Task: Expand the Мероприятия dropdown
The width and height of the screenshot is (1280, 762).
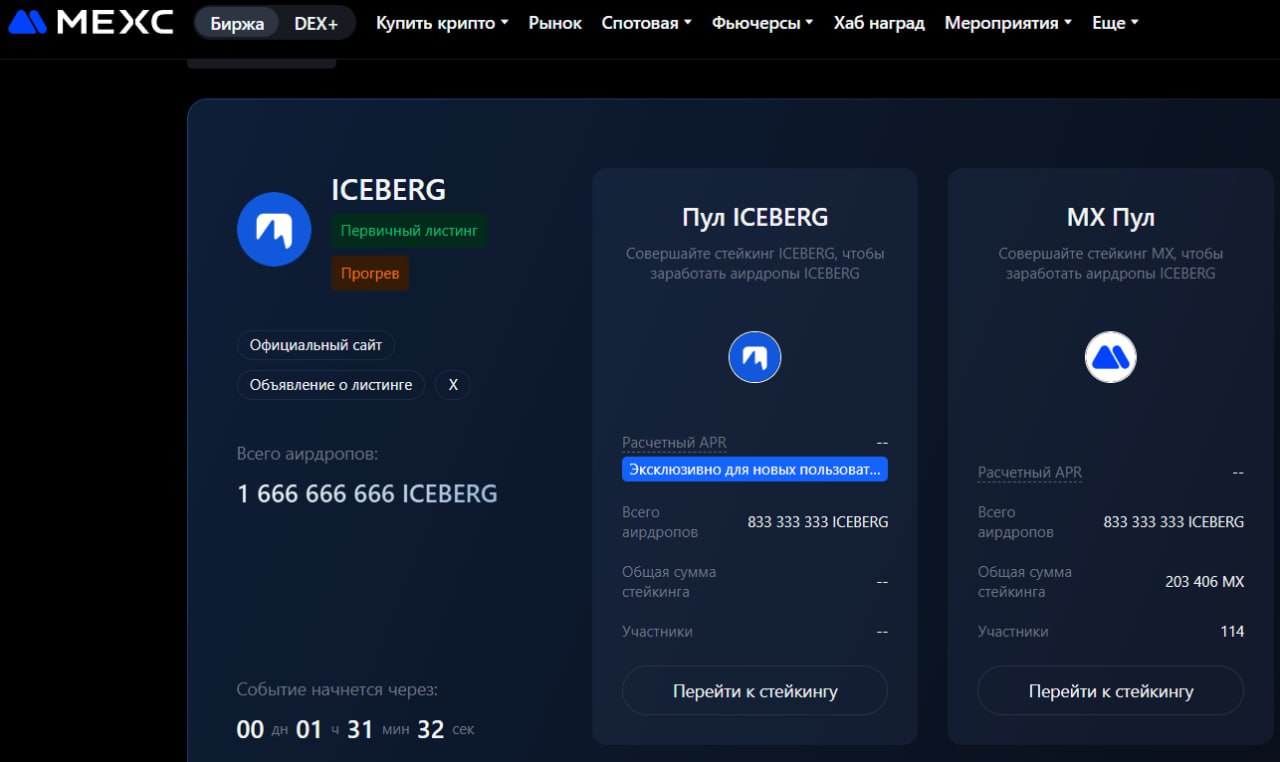Action: pyautogui.click(x=1008, y=22)
